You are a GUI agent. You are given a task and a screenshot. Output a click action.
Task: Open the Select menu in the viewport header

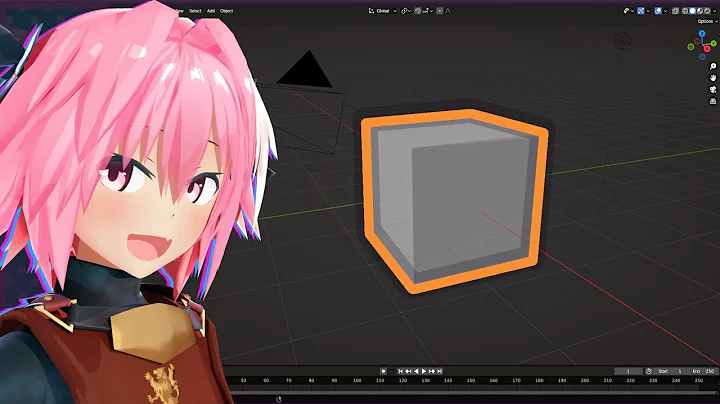tap(195, 11)
